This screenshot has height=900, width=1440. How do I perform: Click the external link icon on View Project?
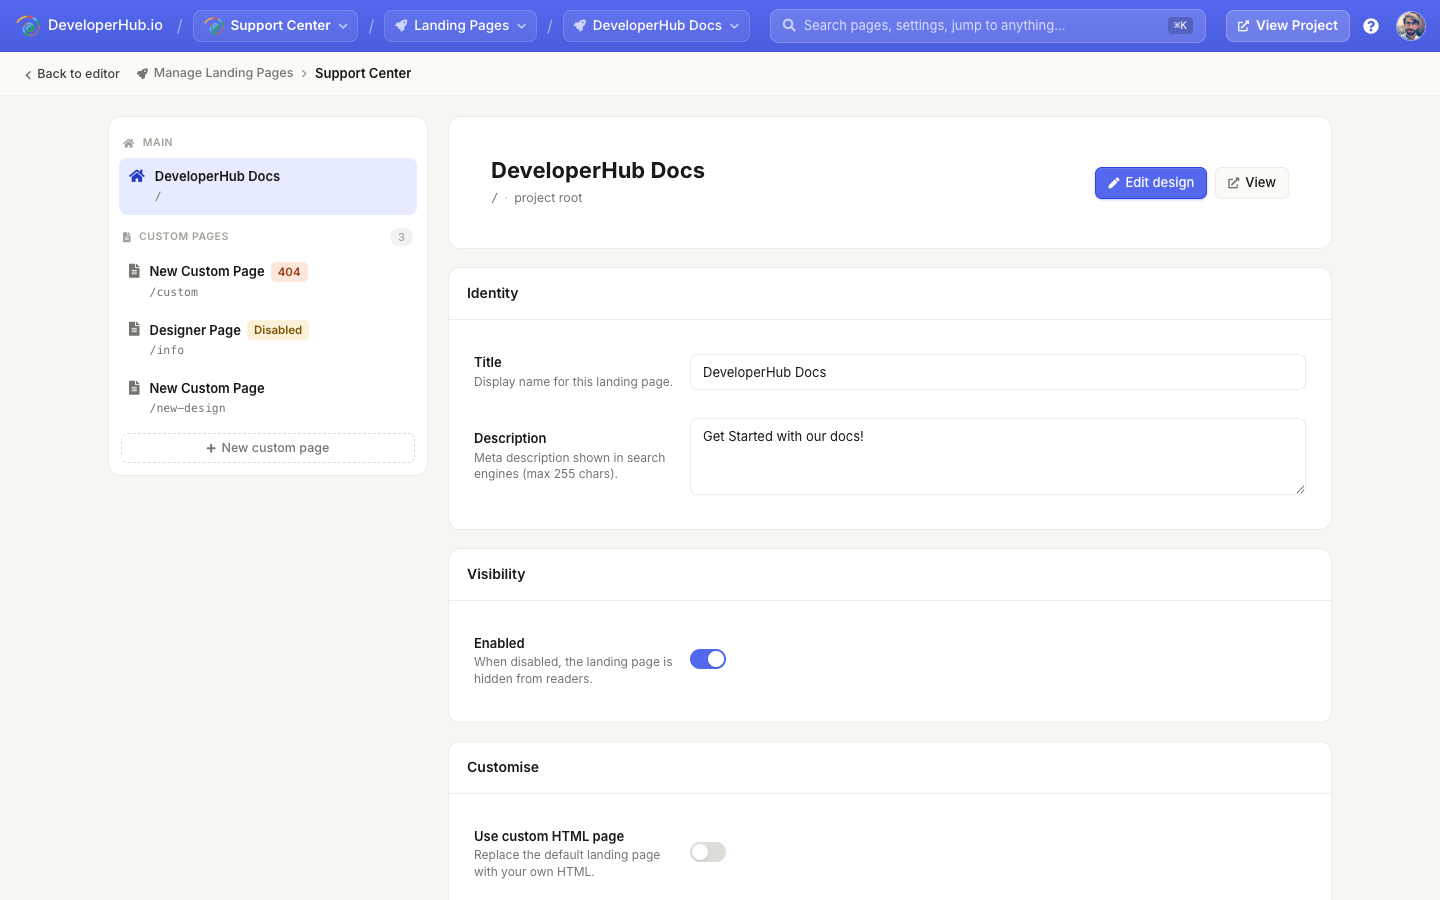(1243, 26)
